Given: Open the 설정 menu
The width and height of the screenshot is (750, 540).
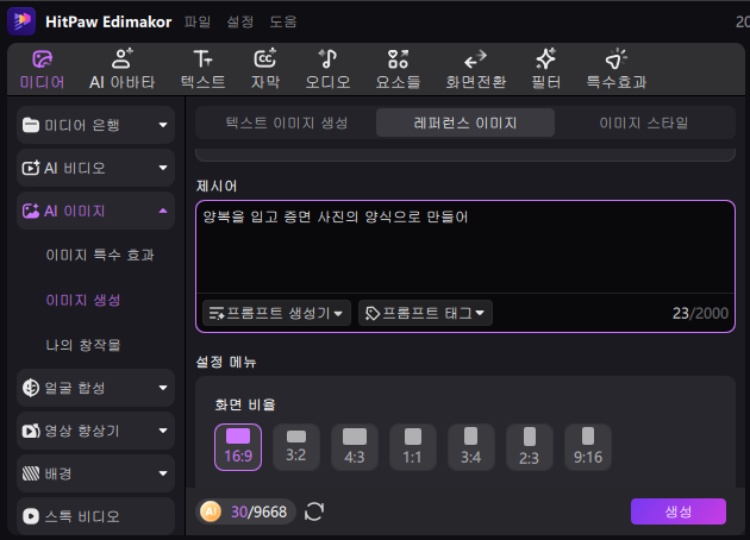Looking at the screenshot, I should (x=240, y=22).
